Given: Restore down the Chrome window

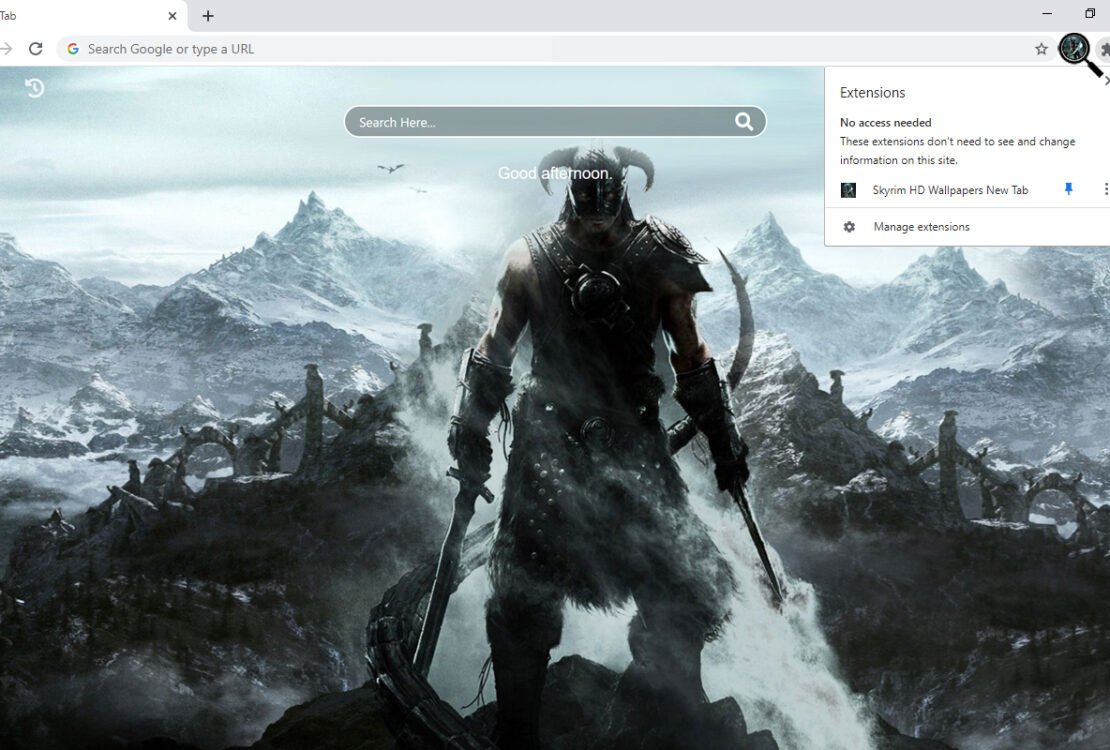Looking at the screenshot, I should pos(1090,13).
